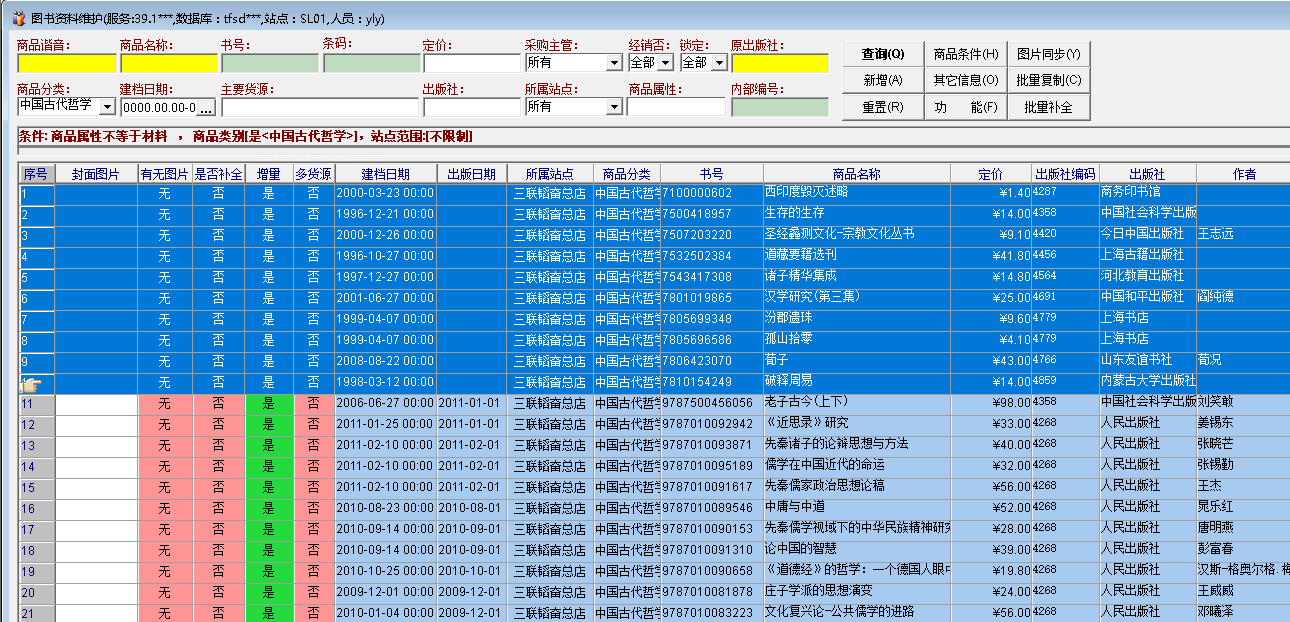
Task: Click the 图片同步(Y) button
Action: point(1048,54)
